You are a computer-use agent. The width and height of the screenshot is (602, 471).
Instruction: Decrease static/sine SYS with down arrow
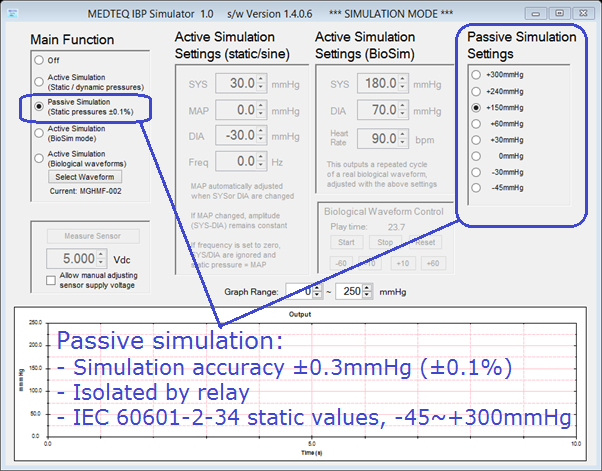[x=261, y=88]
